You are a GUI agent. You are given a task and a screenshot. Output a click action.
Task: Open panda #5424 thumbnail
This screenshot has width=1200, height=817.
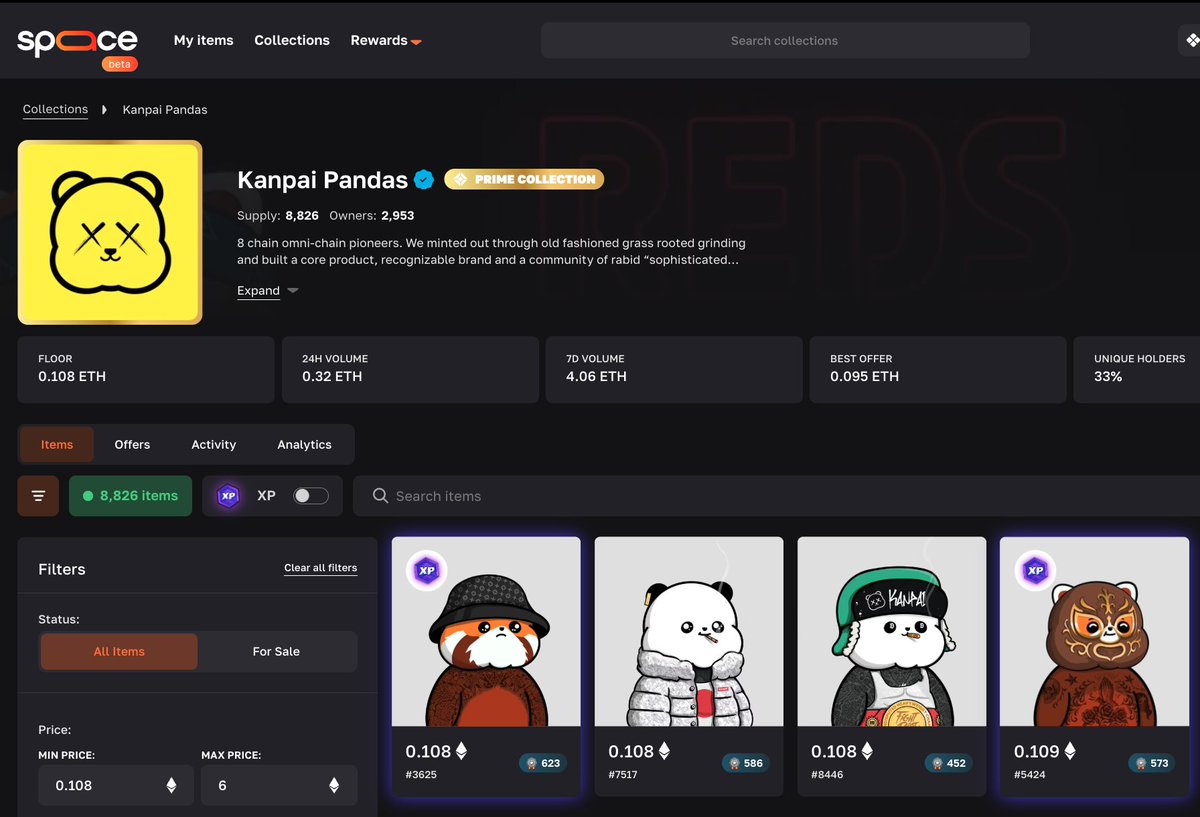pos(1095,631)
